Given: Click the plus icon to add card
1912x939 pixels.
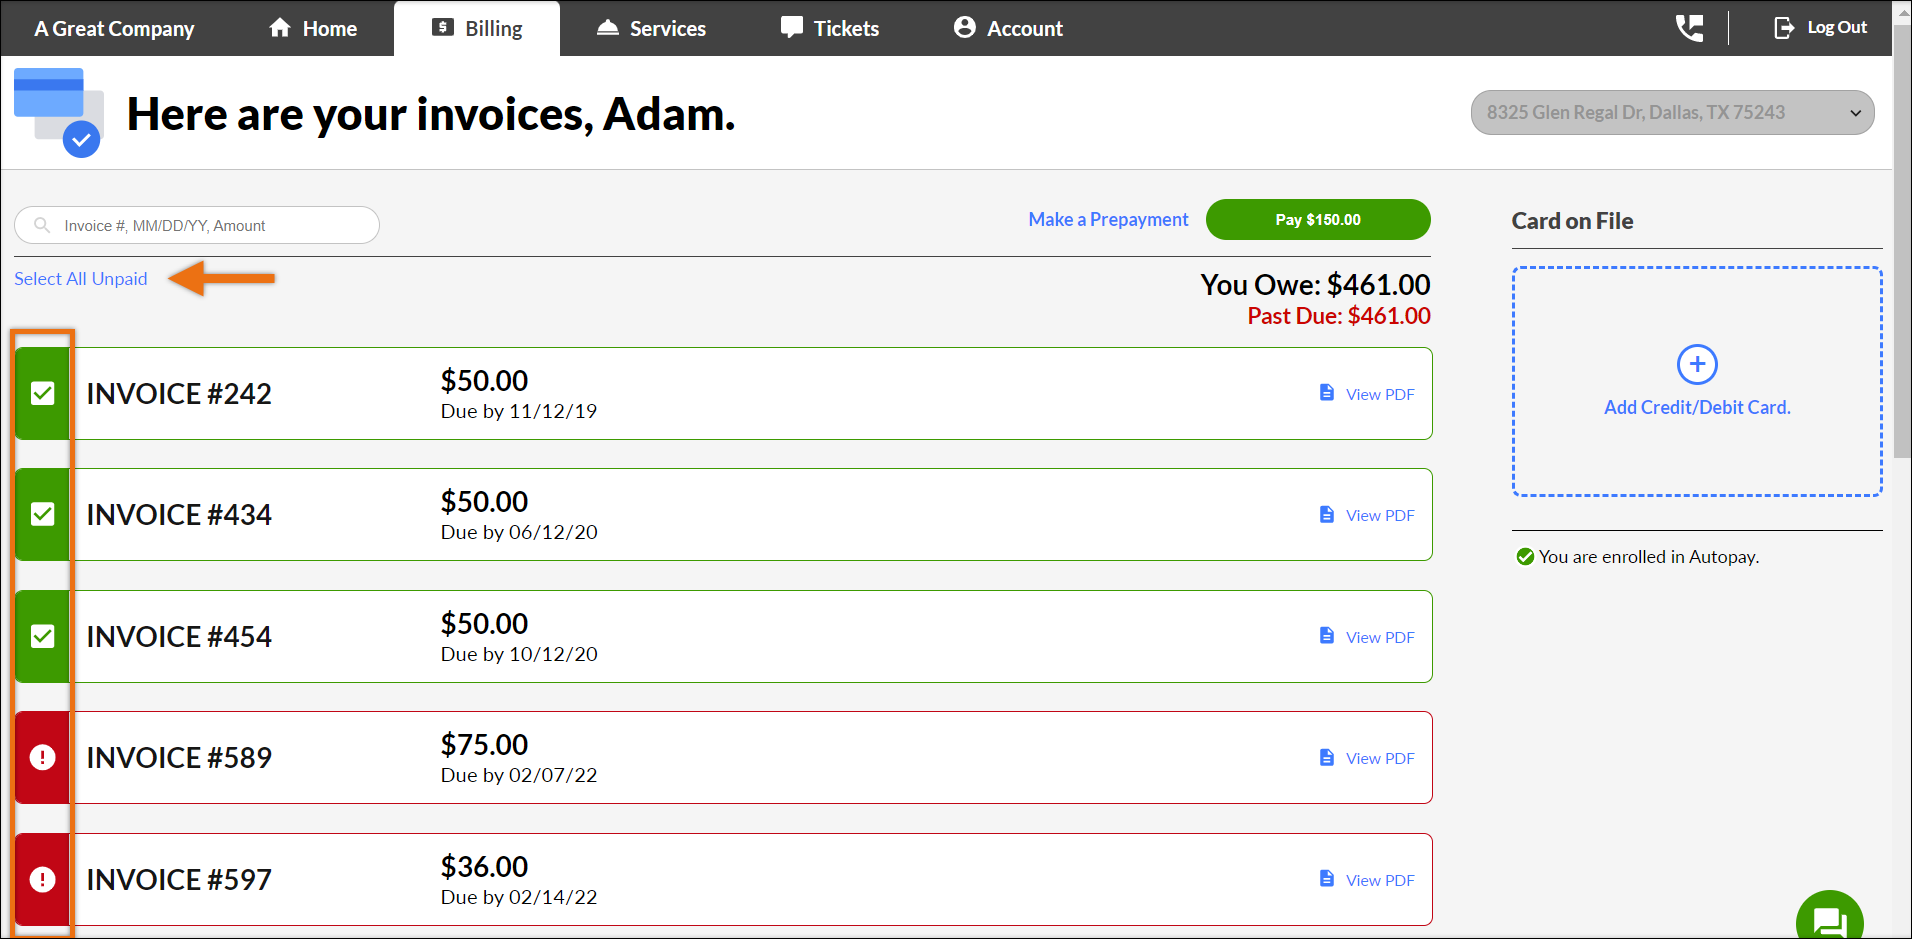Looking at the screenshot, I should coord(1697,364).
